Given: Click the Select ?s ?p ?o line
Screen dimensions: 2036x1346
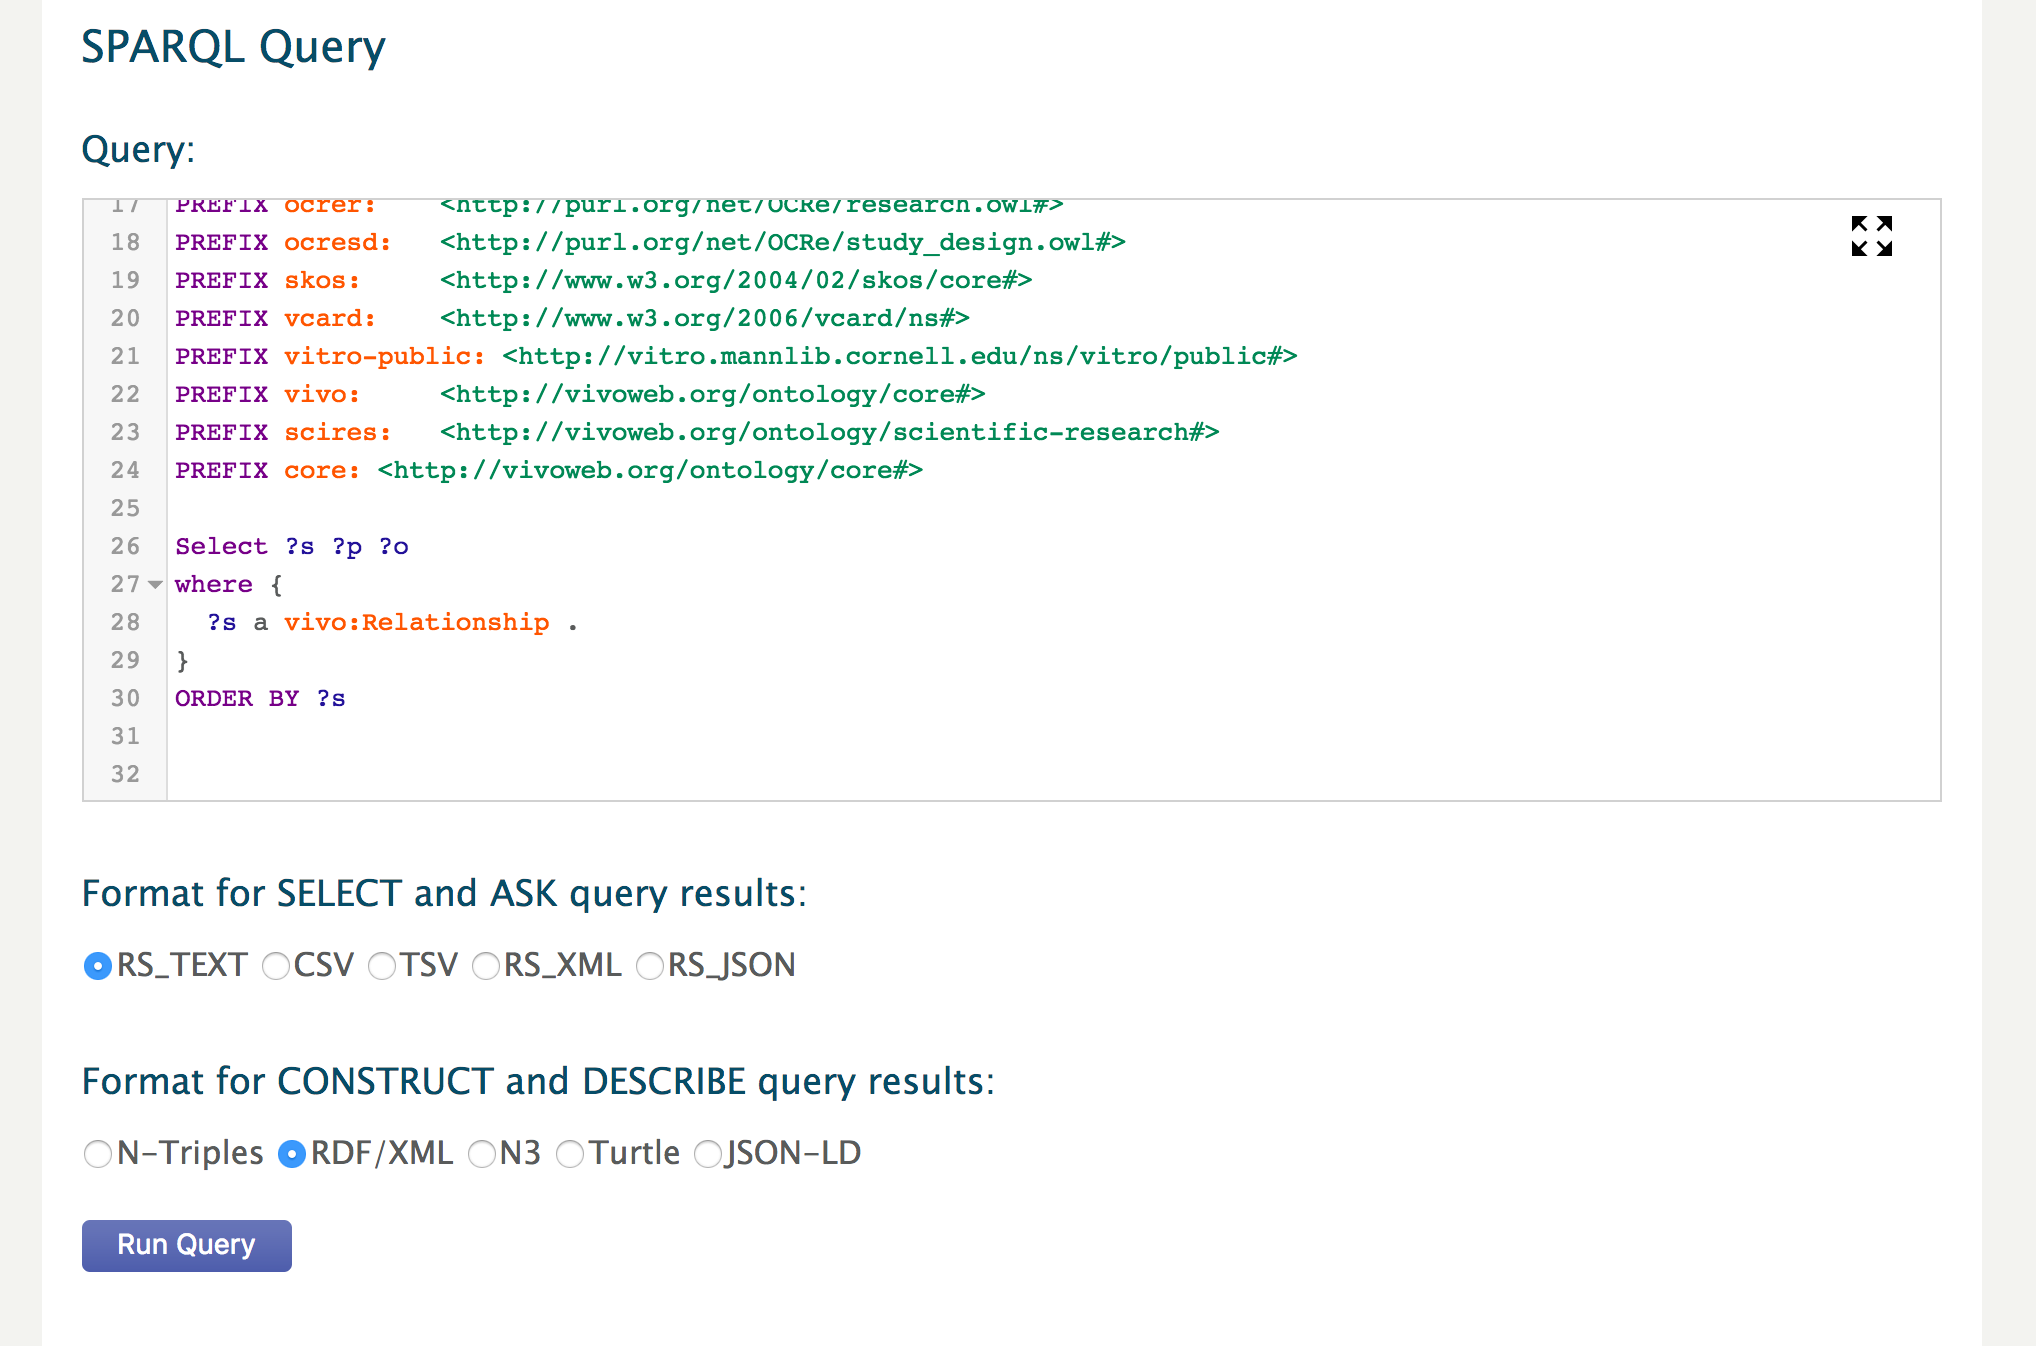Looking at the screenshot, I should 292,546.
